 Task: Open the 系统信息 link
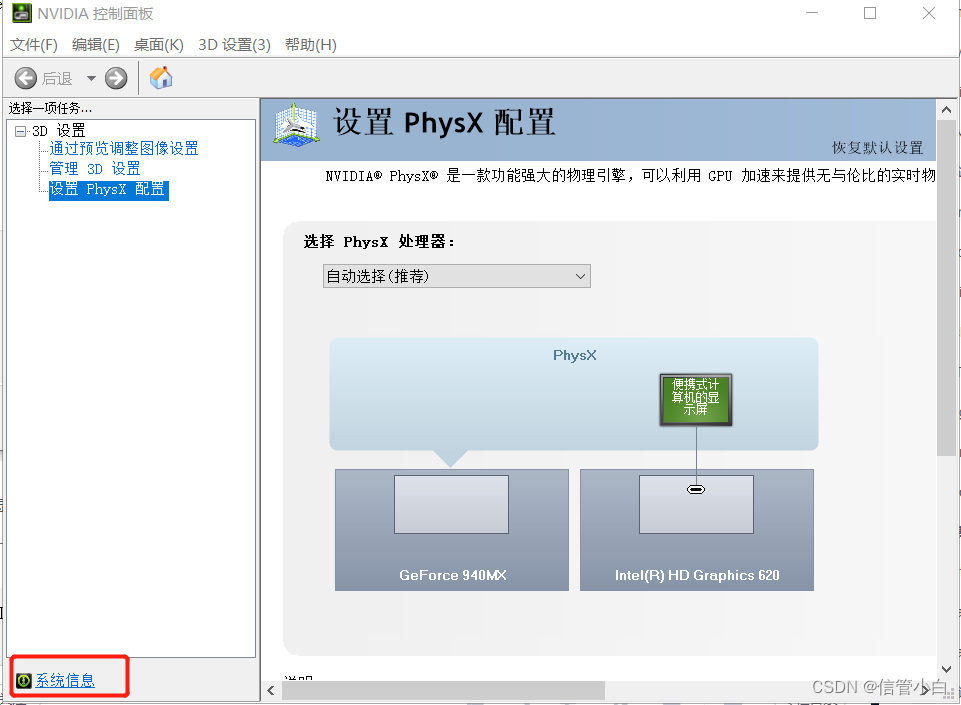click(x=65, y=680)
